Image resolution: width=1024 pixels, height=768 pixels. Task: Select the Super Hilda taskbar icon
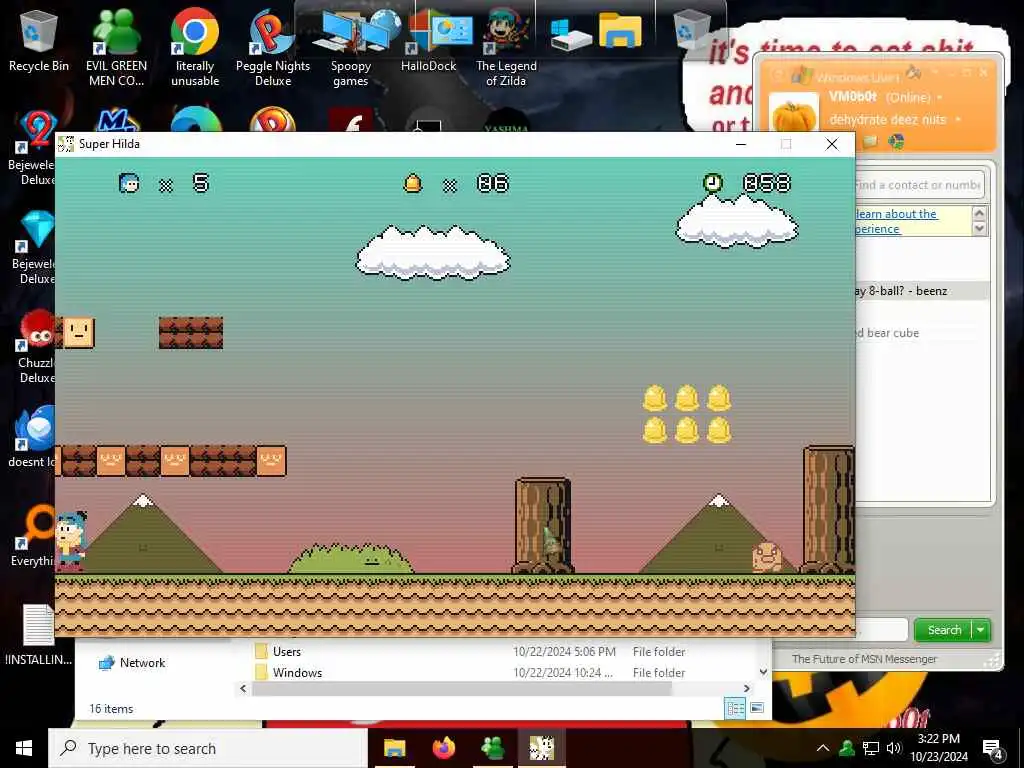click(541, 748)
